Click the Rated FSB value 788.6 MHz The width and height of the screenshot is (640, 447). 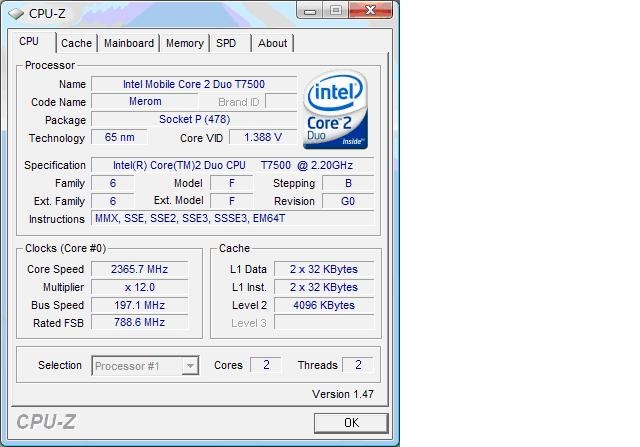coord(140,322)
